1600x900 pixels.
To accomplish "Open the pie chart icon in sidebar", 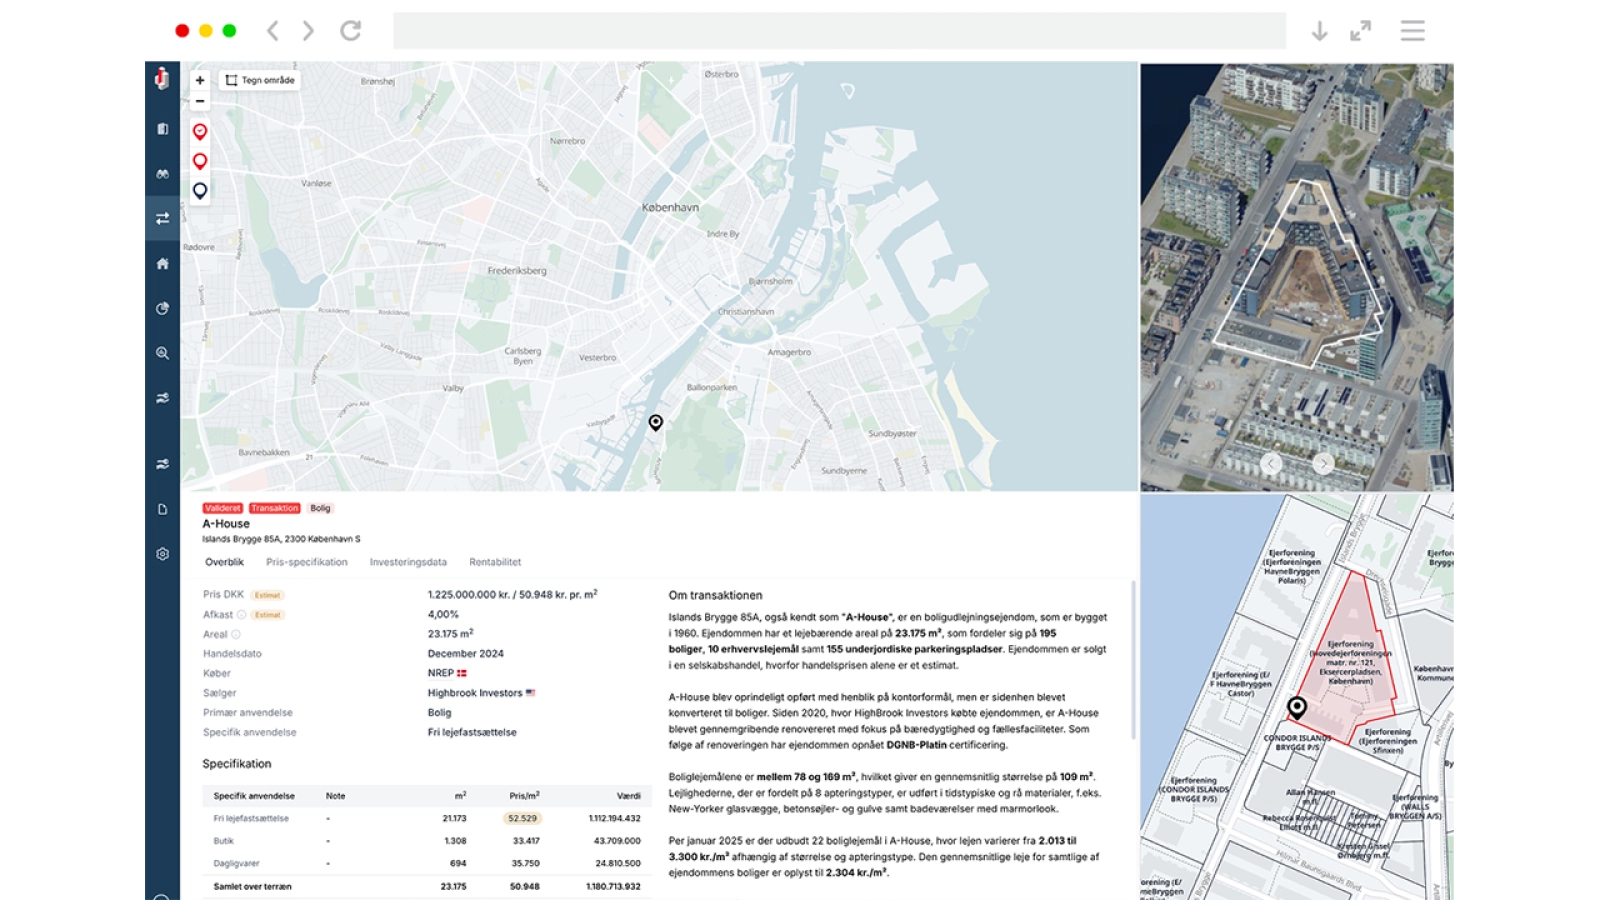I will [x=162, y=309].
